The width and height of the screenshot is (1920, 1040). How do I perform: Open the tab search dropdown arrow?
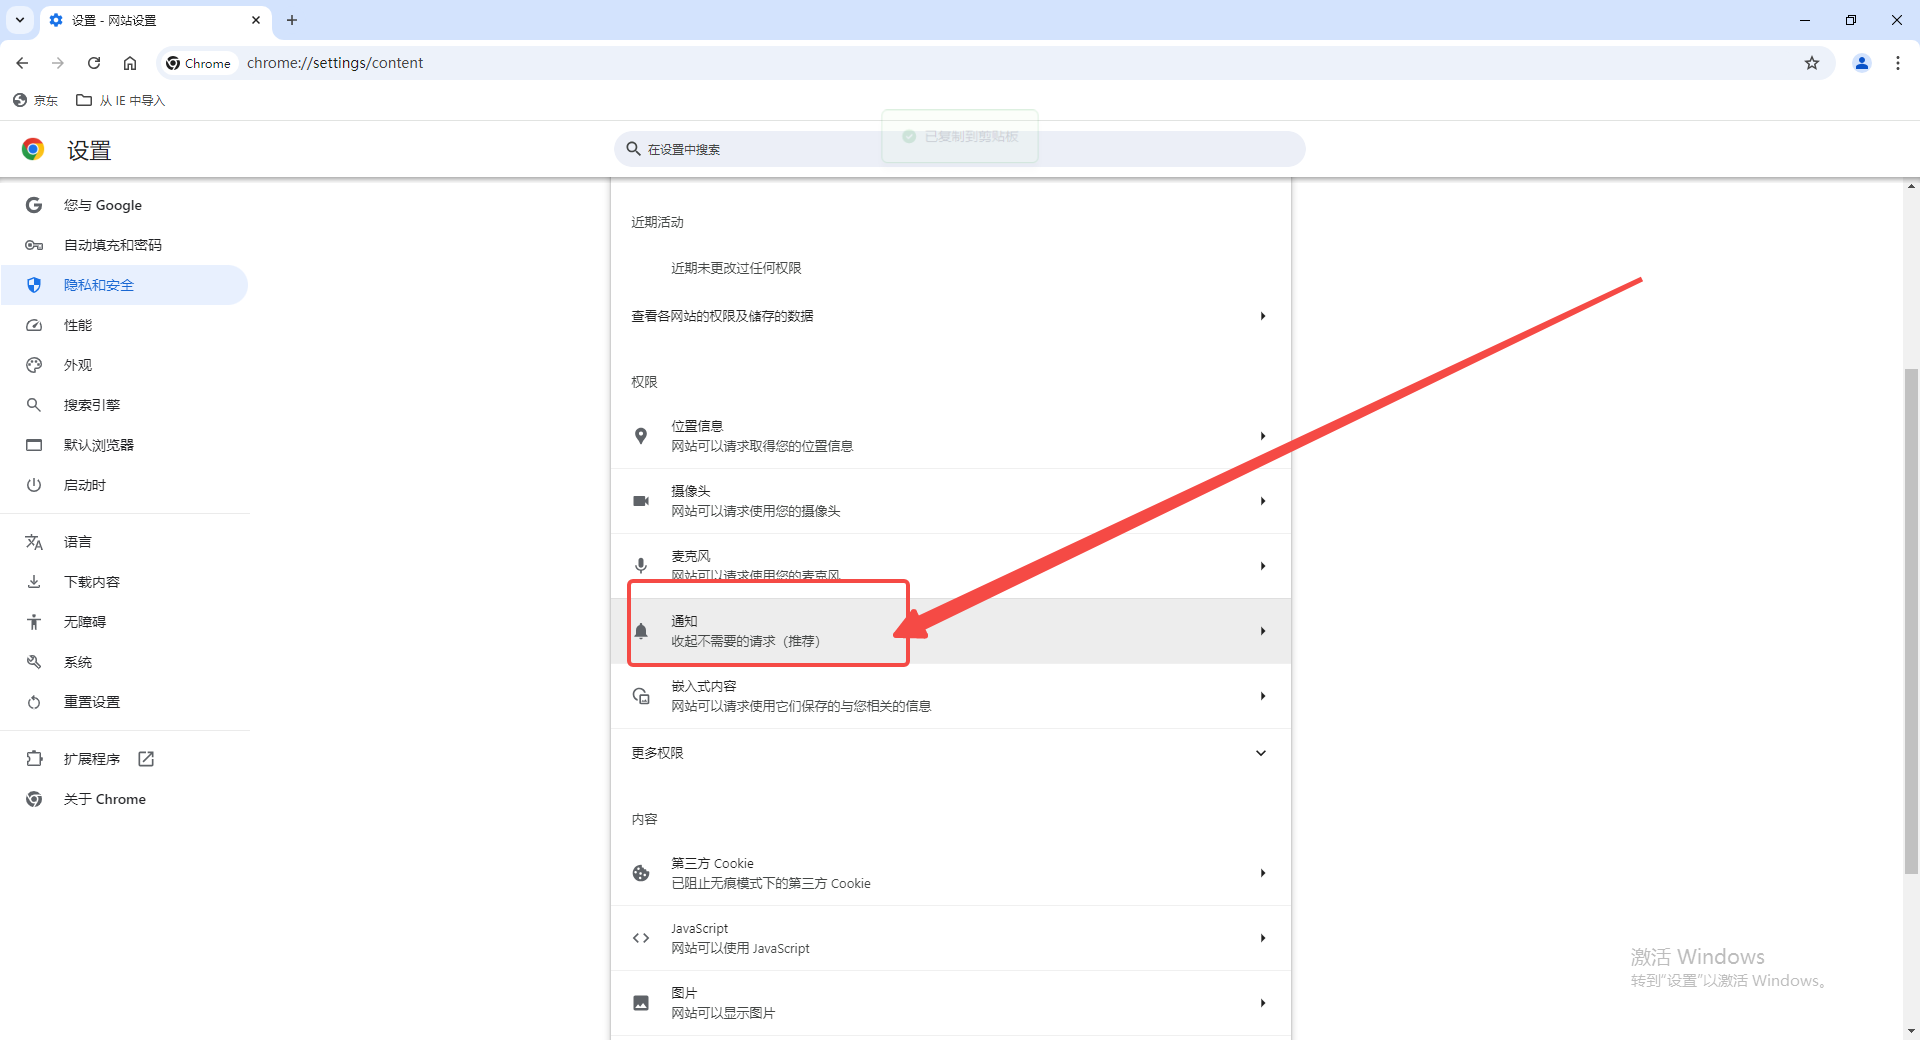click(x=20, y=20)
